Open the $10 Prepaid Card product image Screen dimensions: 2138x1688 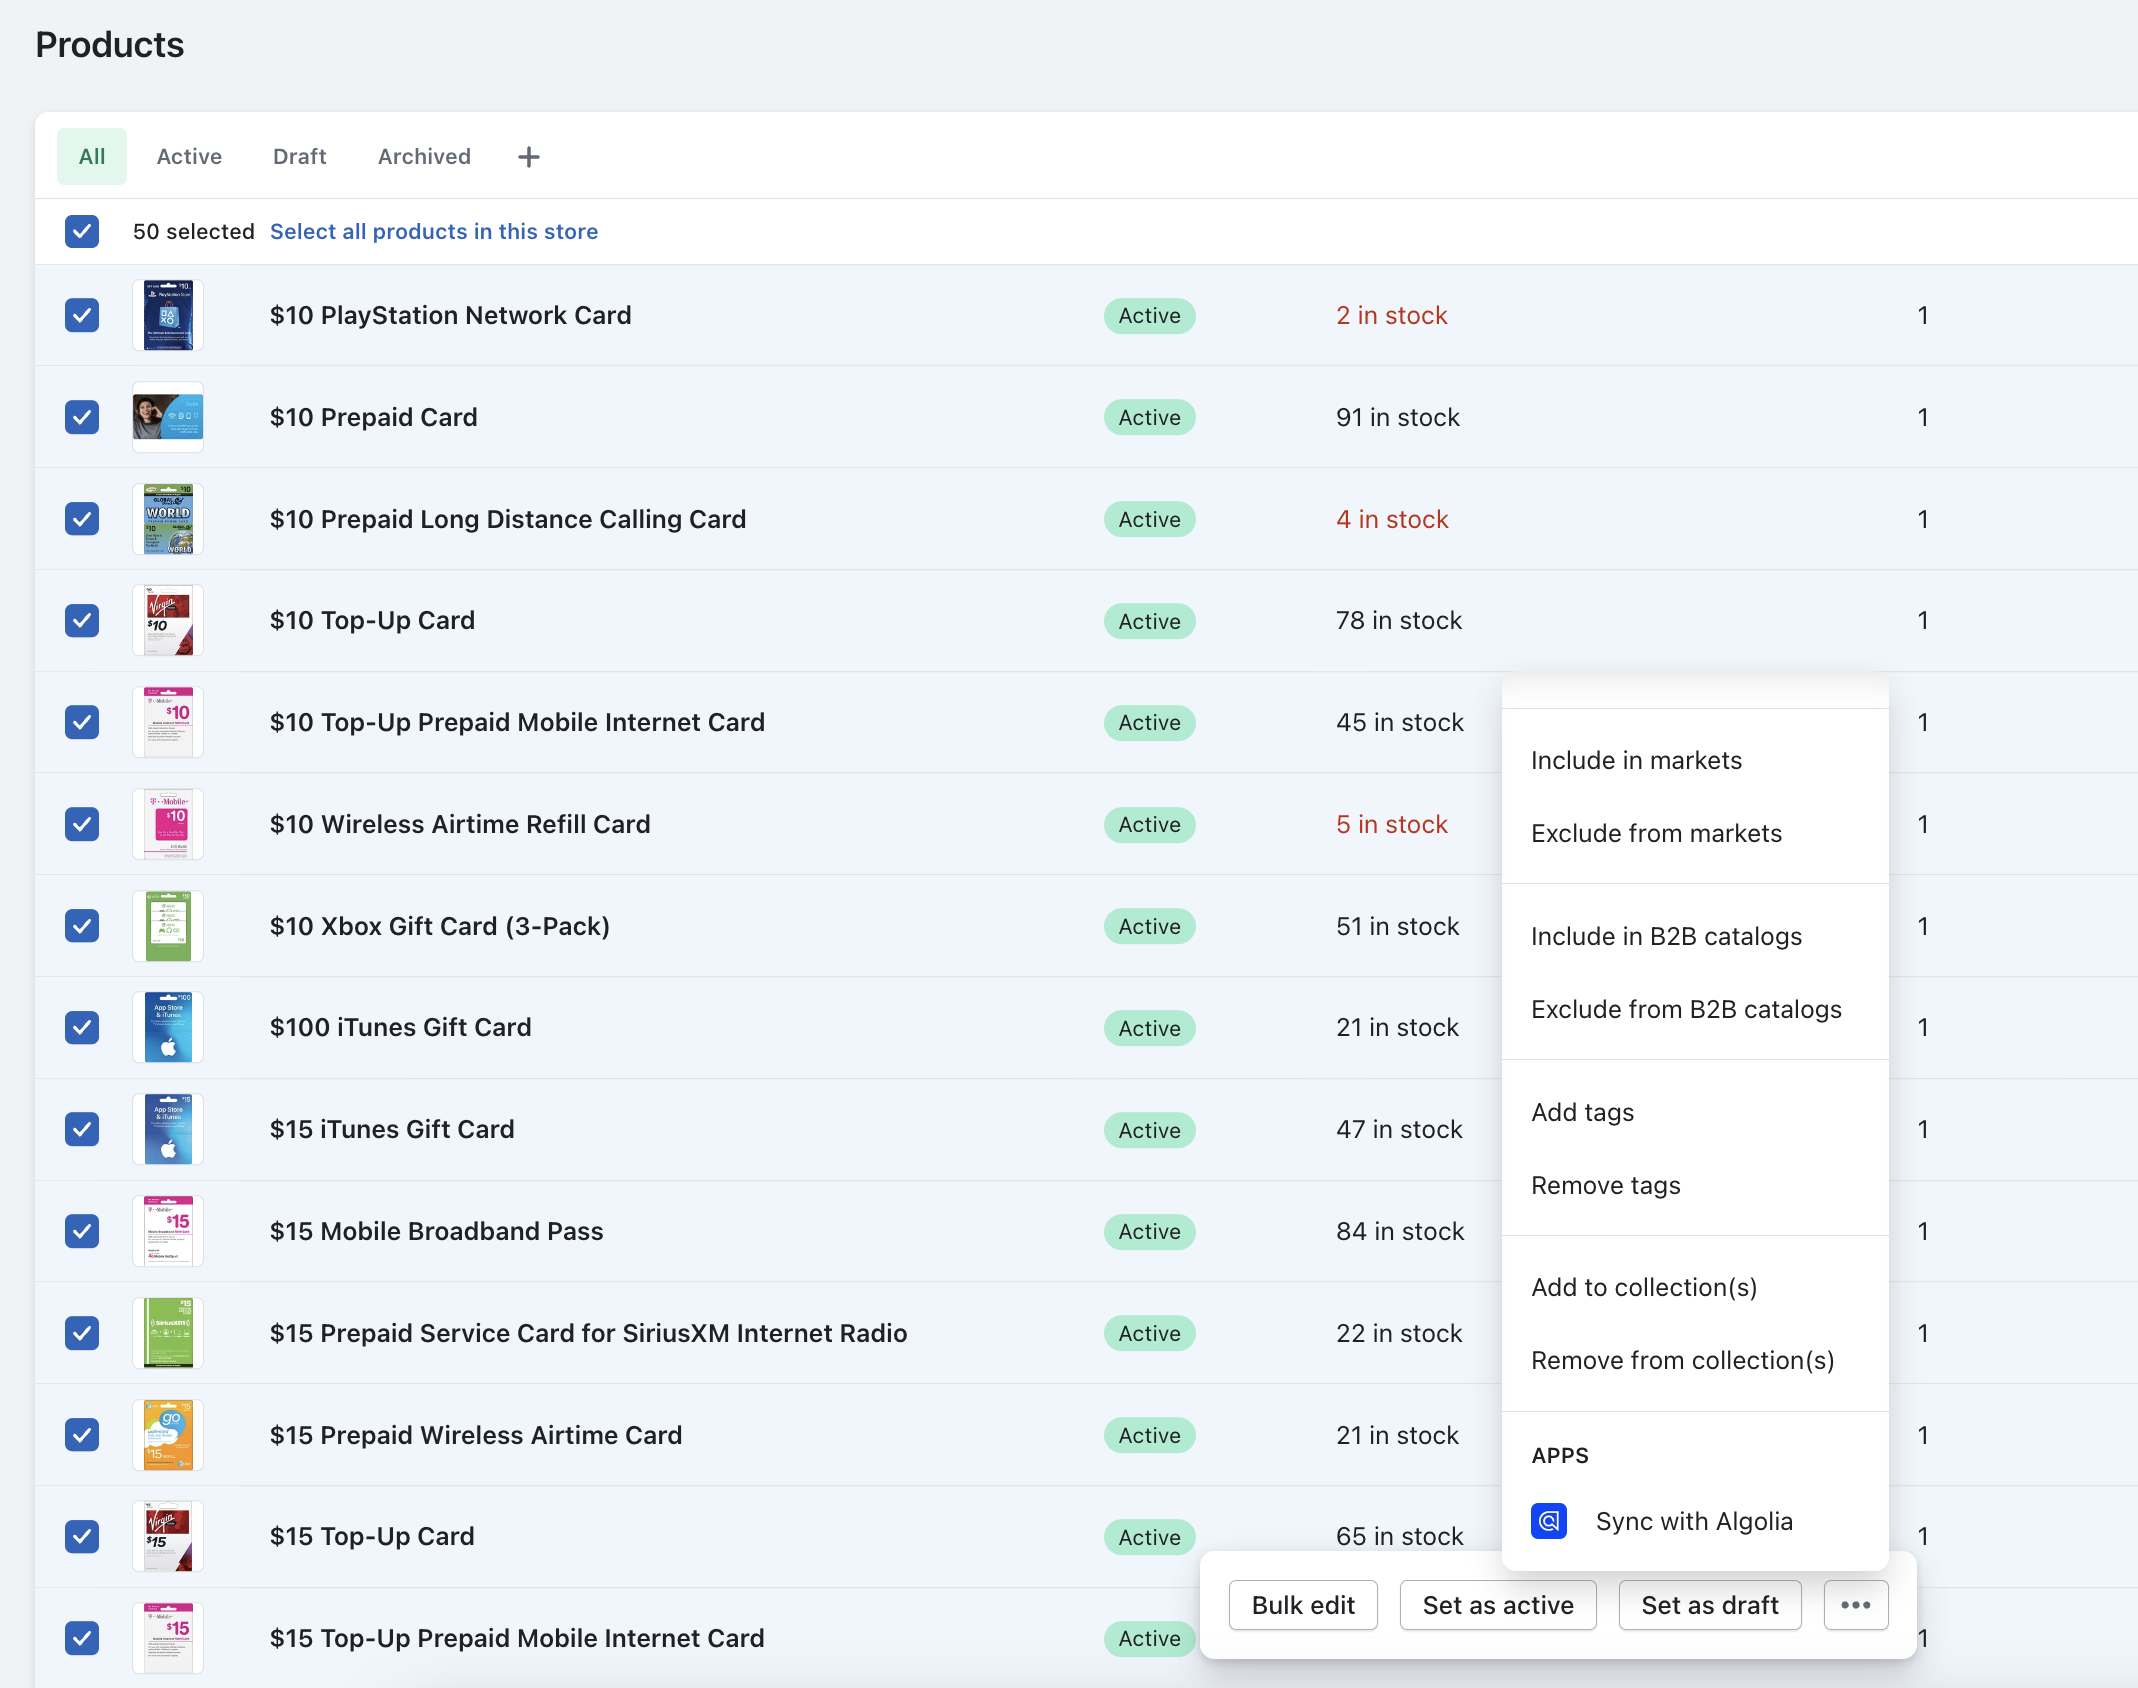click(x=168, y=417)
